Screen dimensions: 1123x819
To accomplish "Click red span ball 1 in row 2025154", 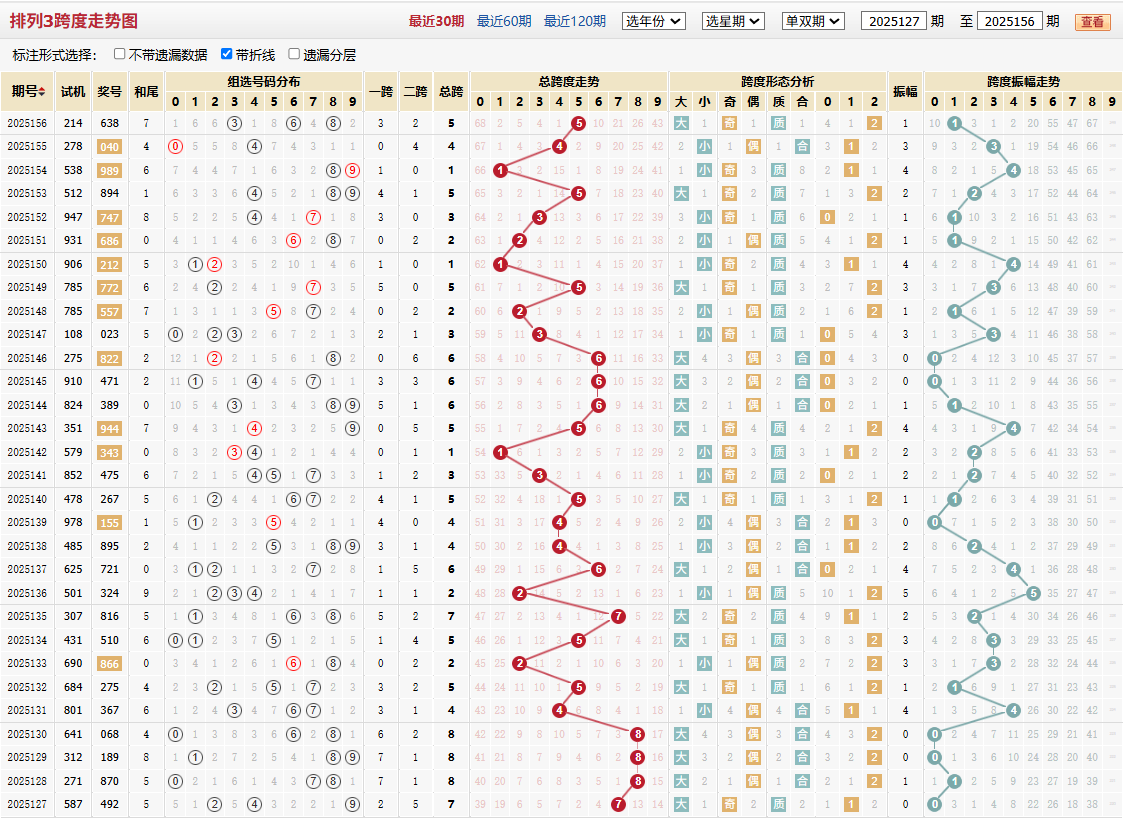I will pos(500,170).
